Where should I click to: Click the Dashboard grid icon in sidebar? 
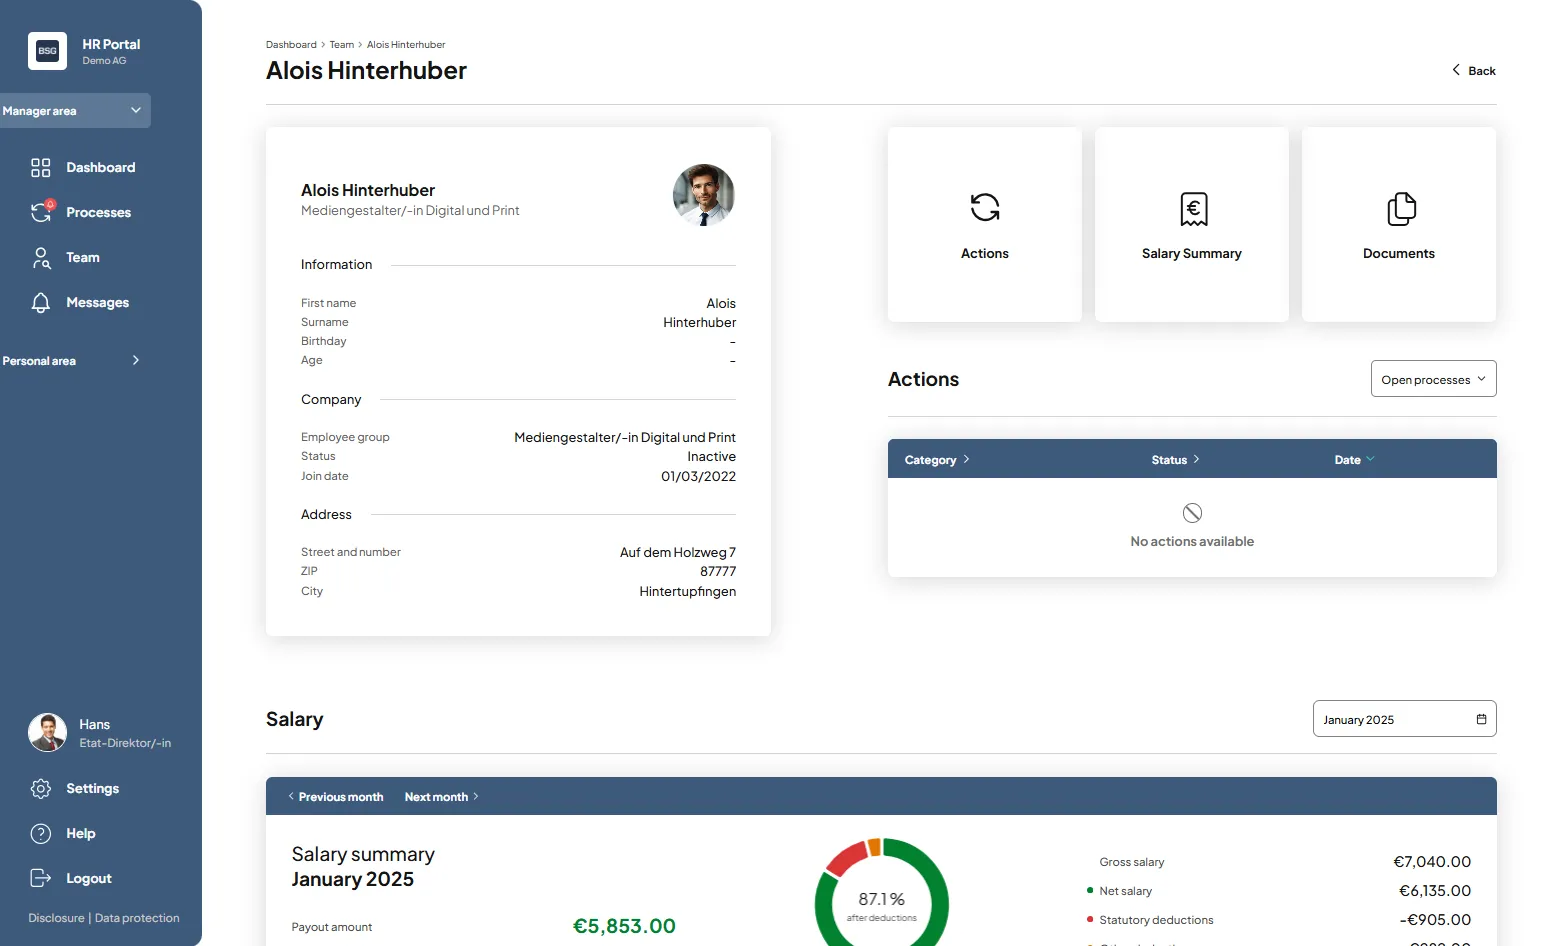tap(40, 168)
